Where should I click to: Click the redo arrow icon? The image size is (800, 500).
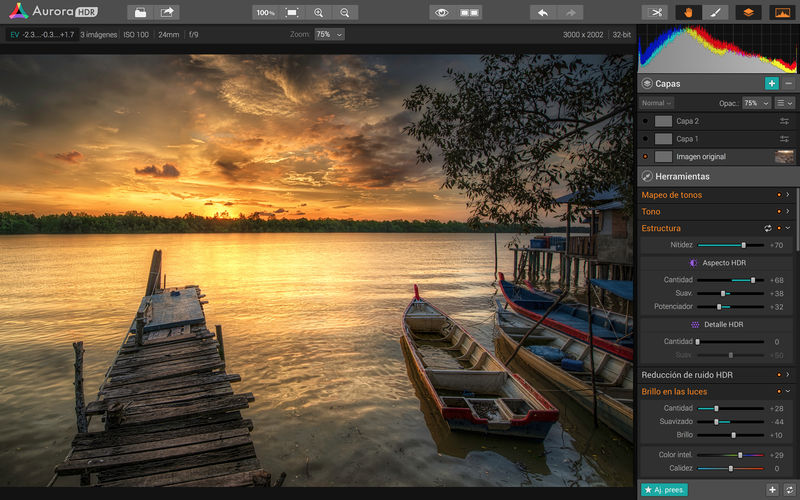click(x=570, y=12)
